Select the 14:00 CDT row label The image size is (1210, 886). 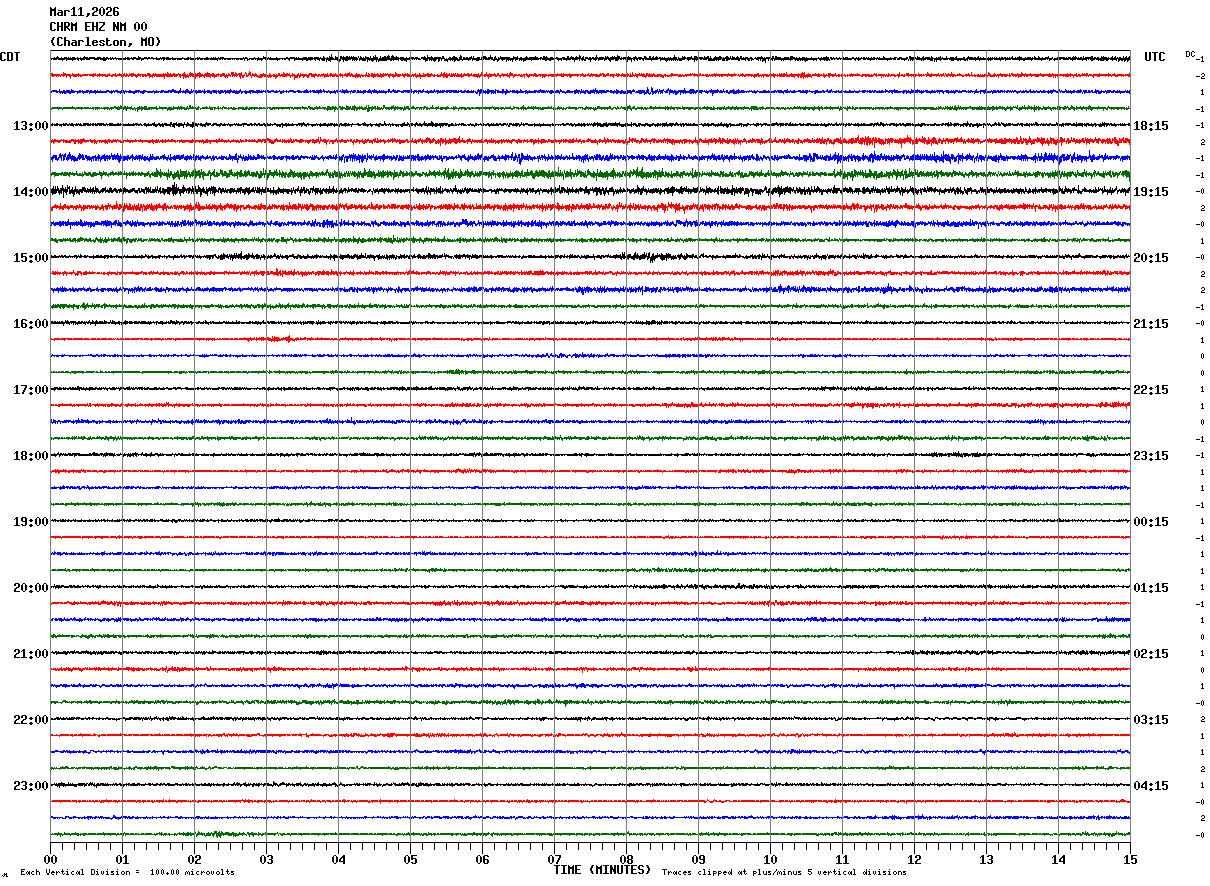point(30,192)
